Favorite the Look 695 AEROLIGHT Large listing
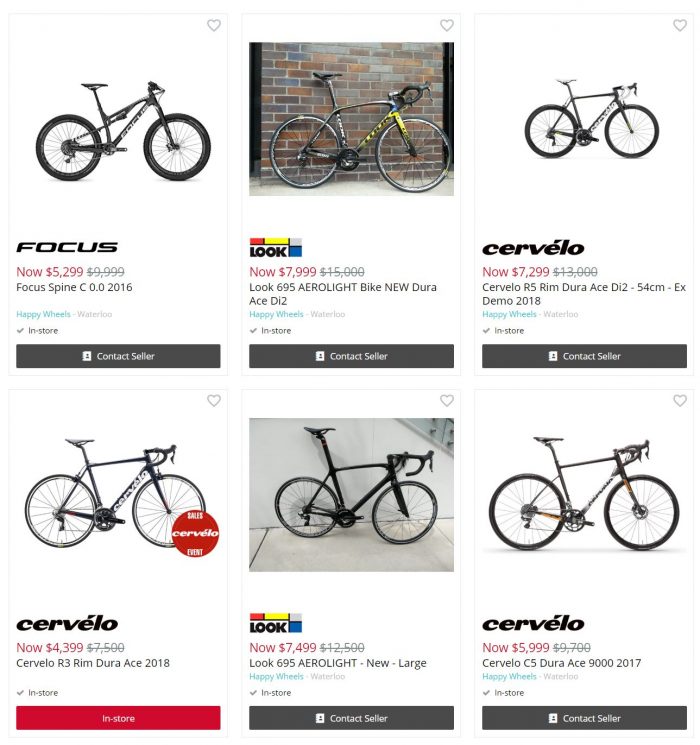 pyautogui.click(x=447, y=401)
